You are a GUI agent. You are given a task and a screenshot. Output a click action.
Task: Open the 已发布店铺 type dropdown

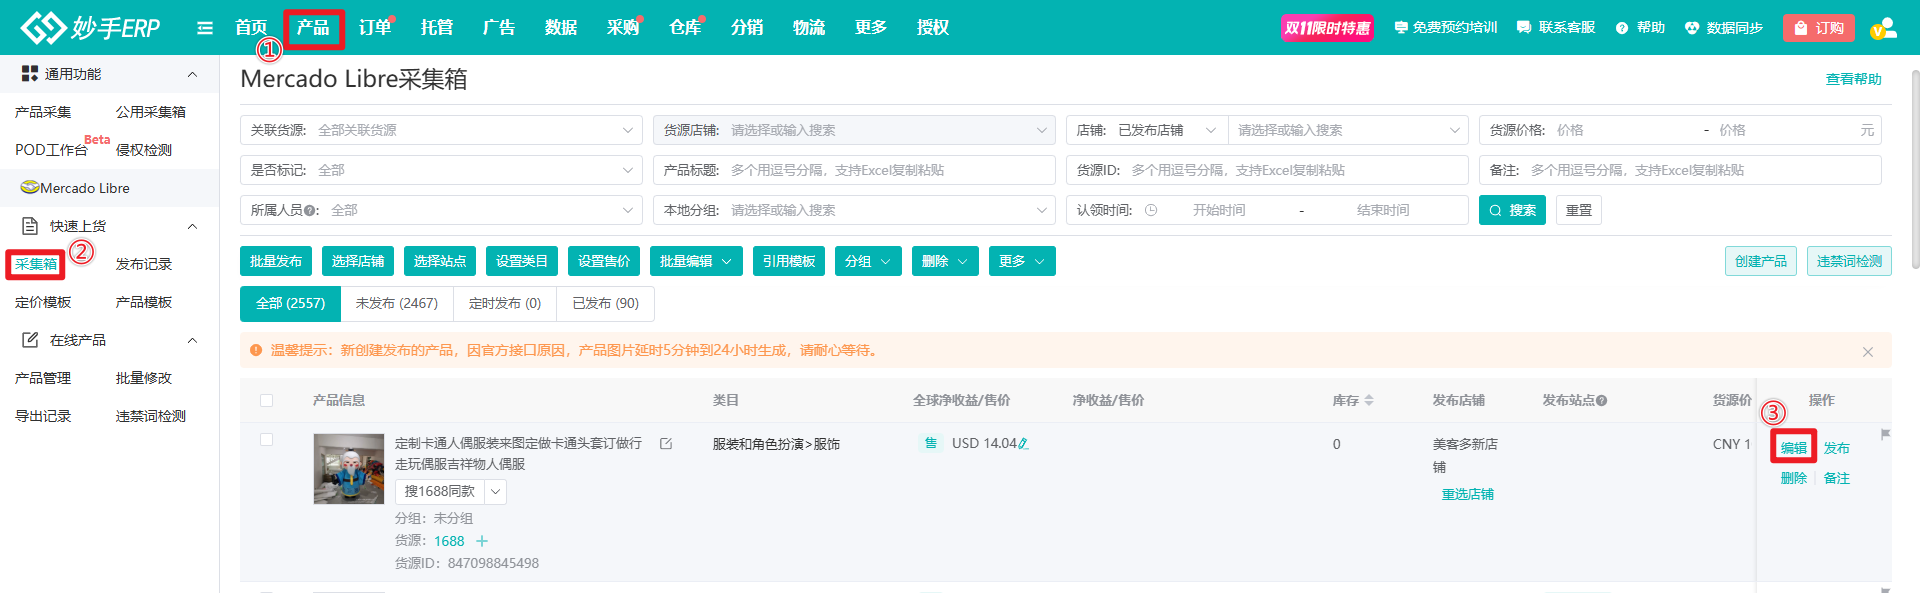1166,130
